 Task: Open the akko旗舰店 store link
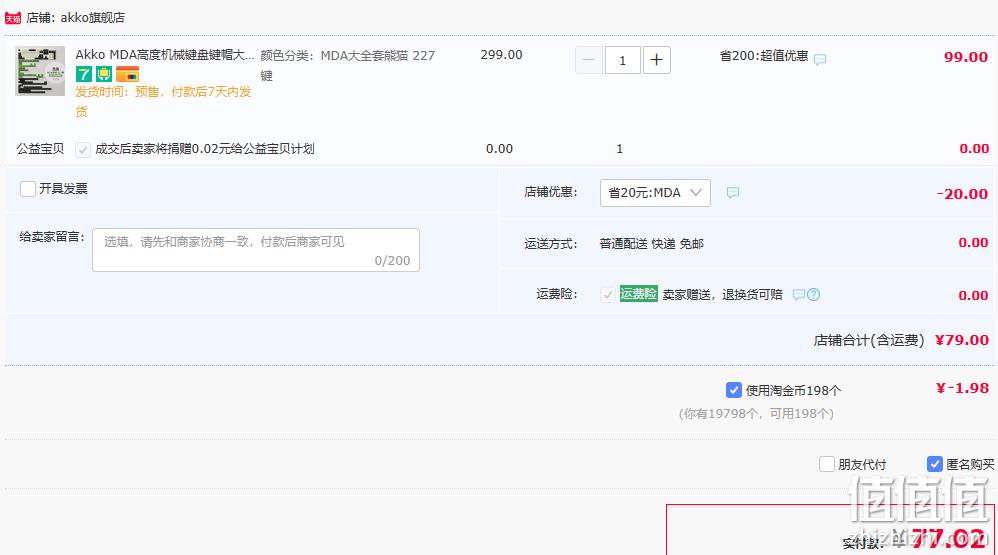pos(92,18)
